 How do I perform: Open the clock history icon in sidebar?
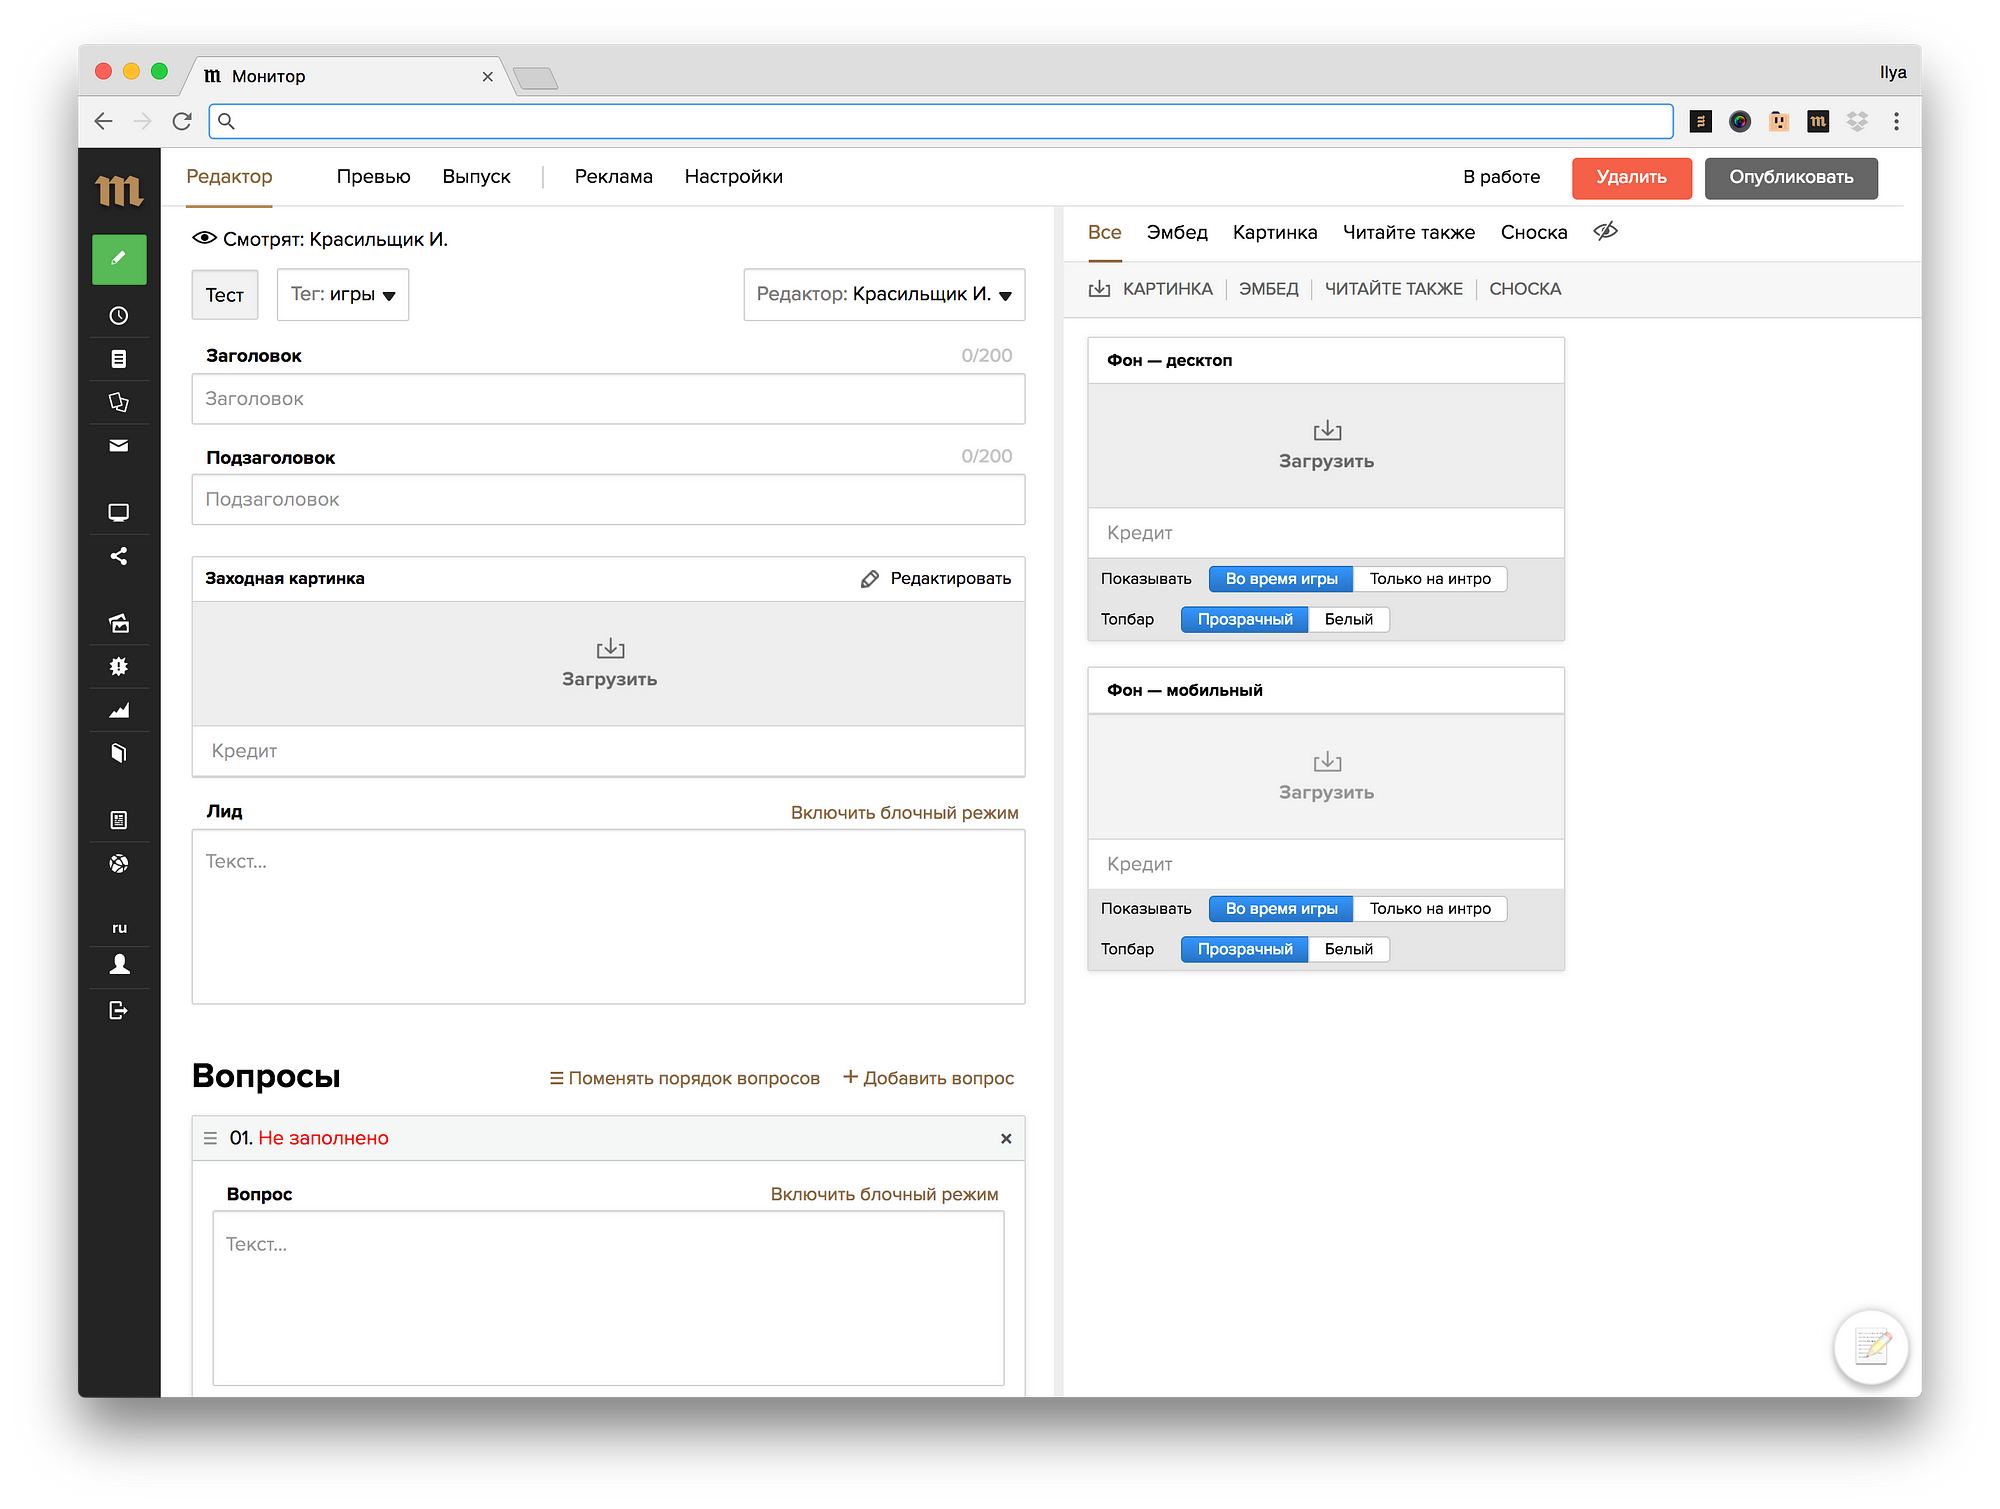(119, 316)
